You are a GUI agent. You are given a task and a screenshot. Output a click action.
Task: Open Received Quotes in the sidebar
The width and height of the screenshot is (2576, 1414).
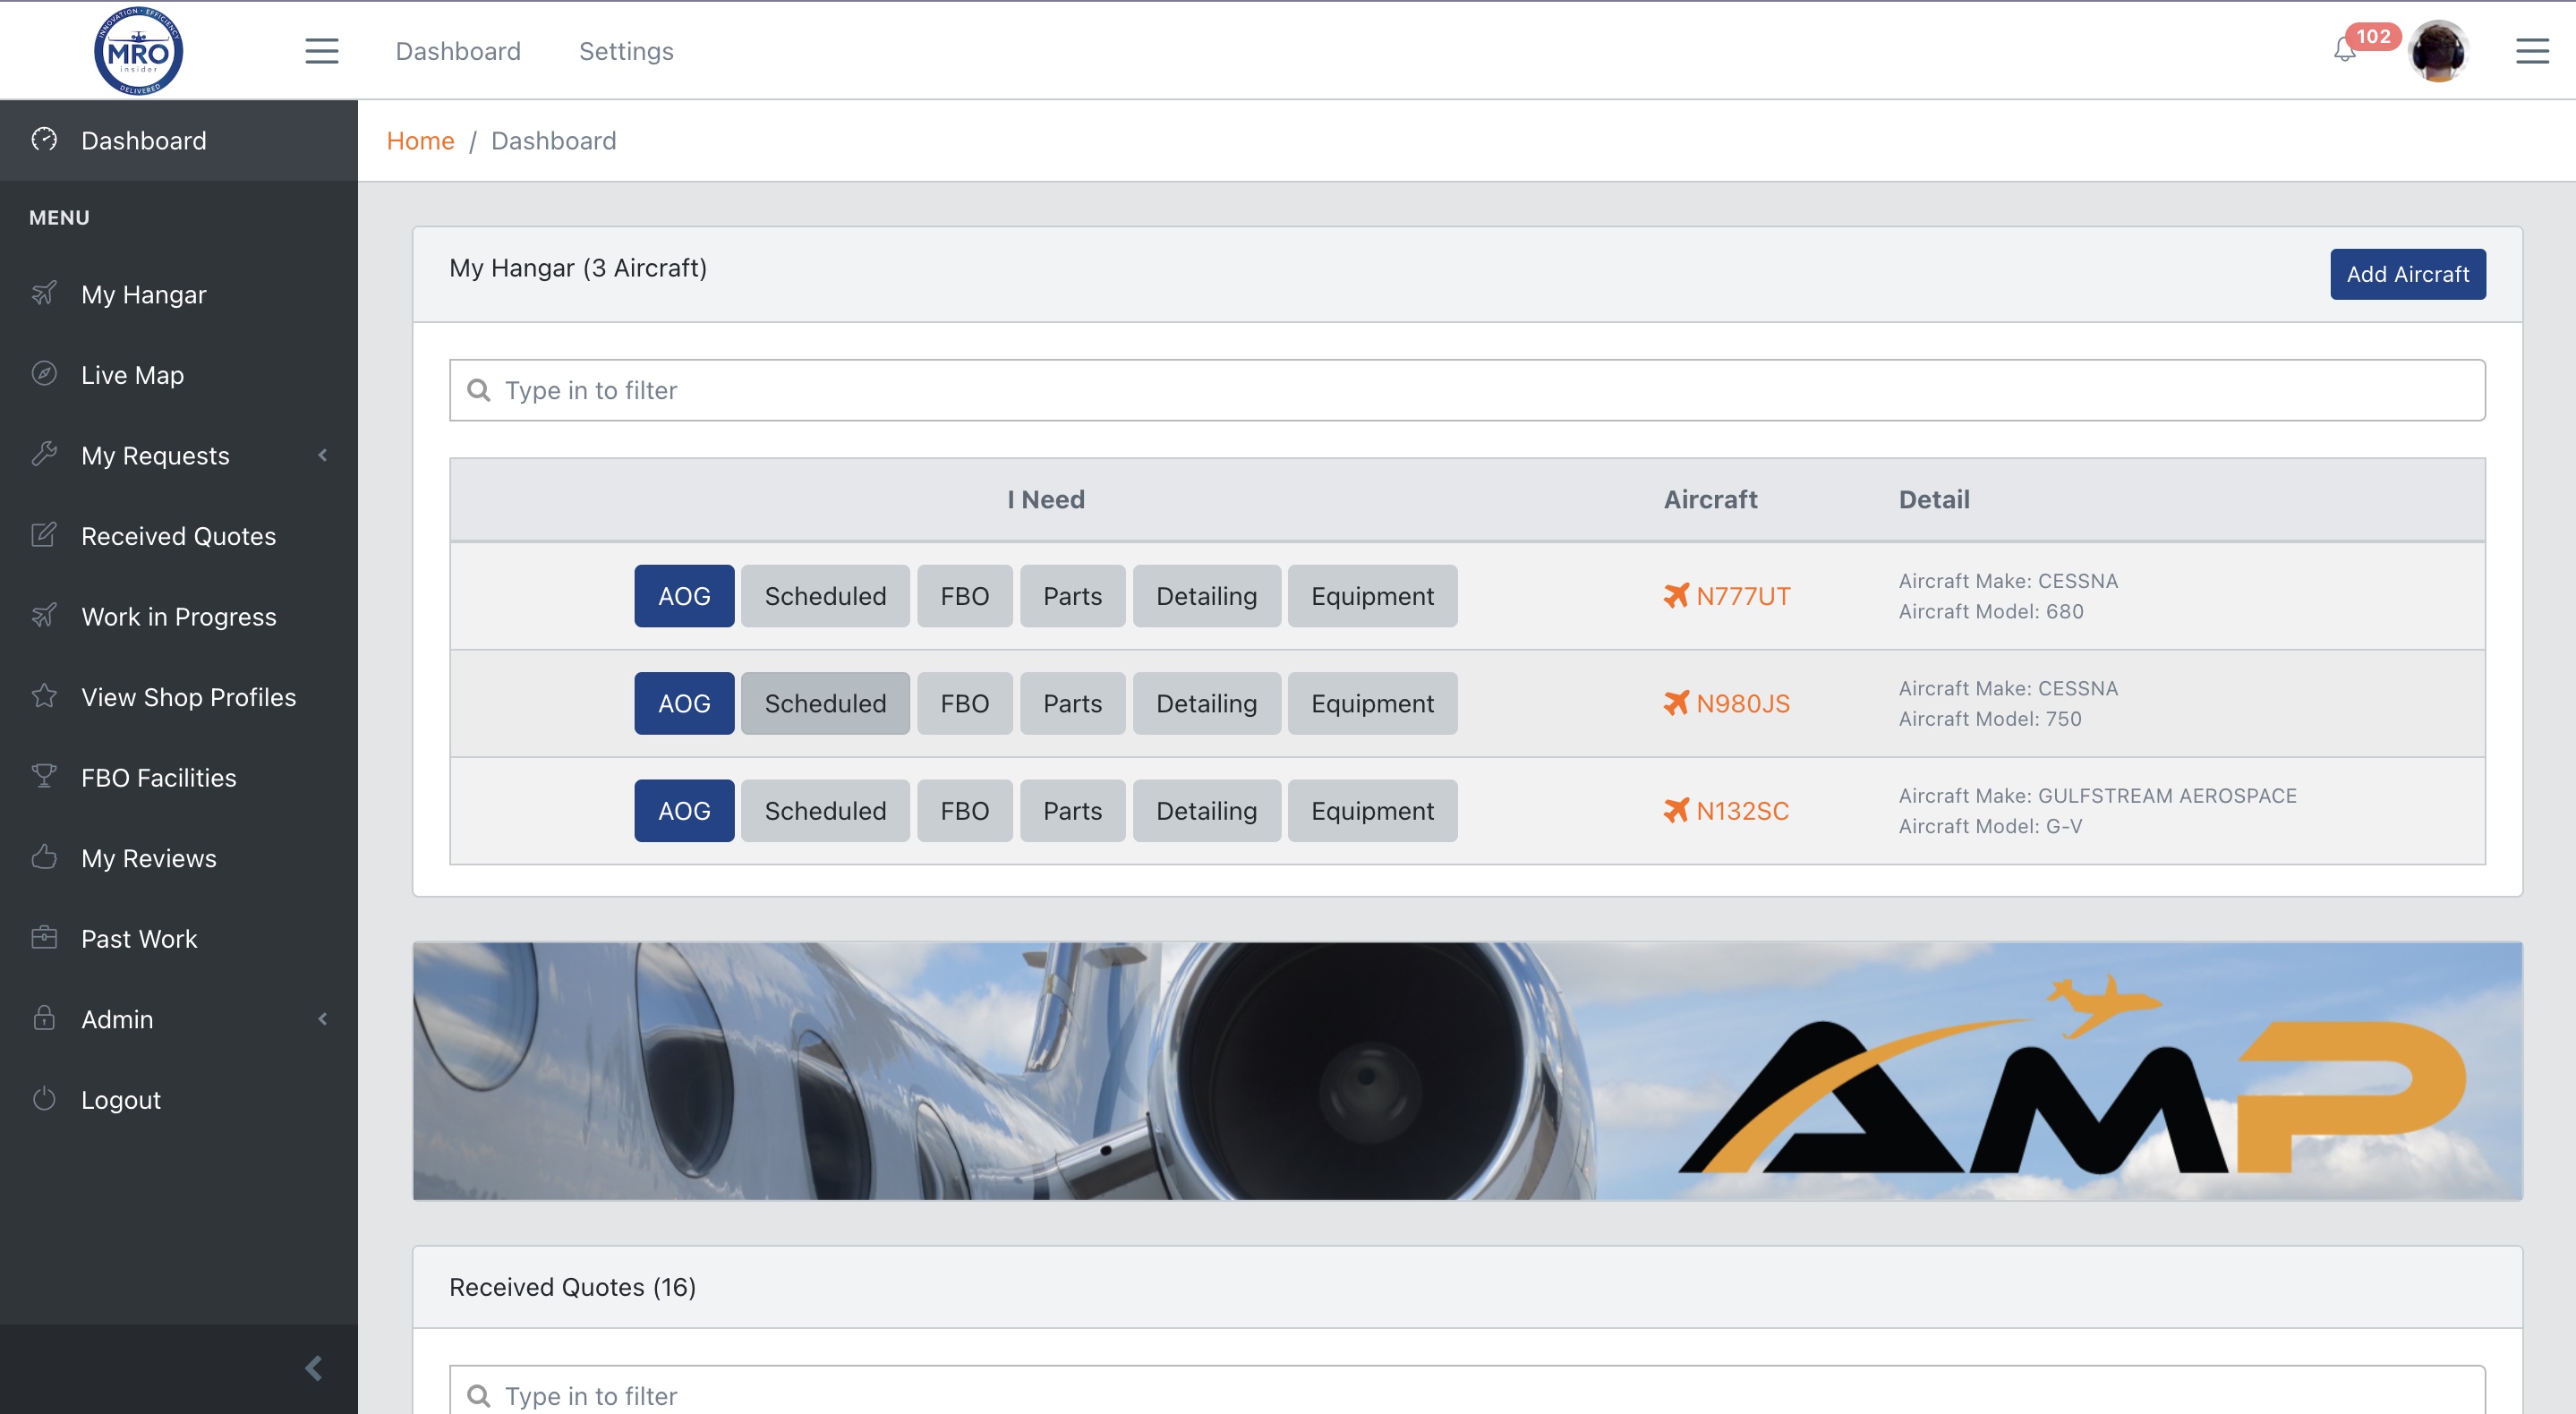coord(178,536)
